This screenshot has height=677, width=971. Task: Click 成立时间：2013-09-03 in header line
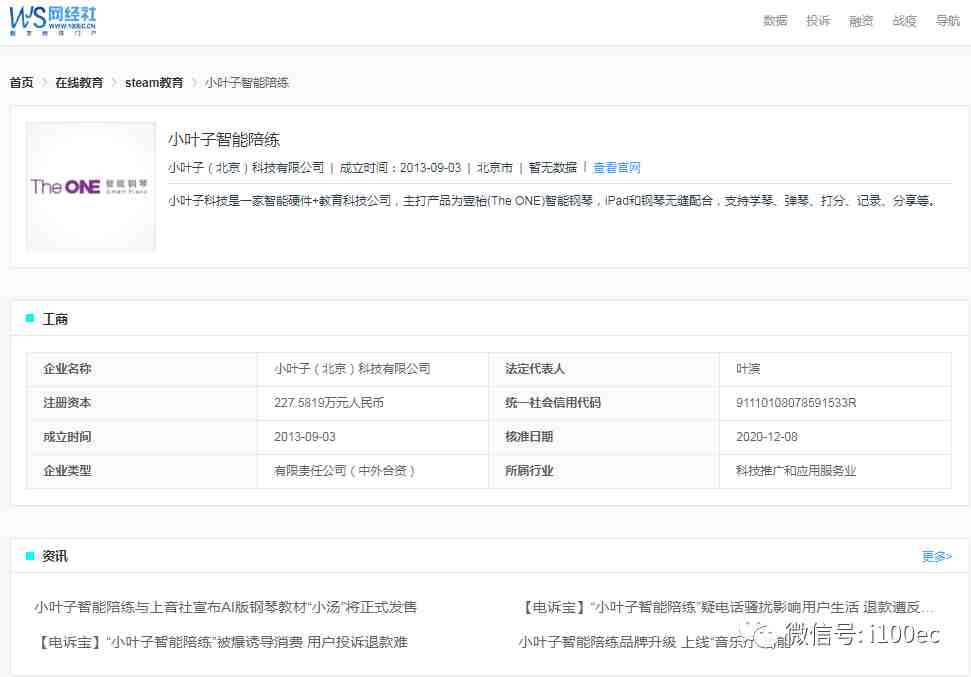[x=401, y=167]
